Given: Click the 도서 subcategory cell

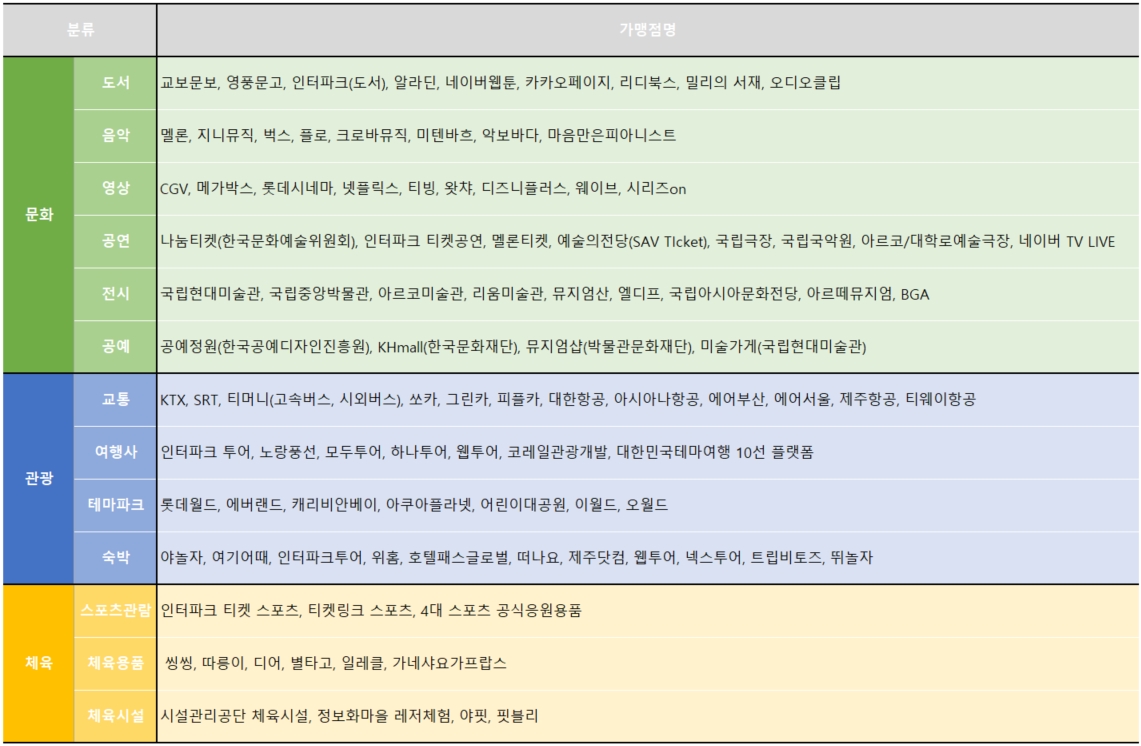Looking at the screenshot, I should (x=115, y=83).
